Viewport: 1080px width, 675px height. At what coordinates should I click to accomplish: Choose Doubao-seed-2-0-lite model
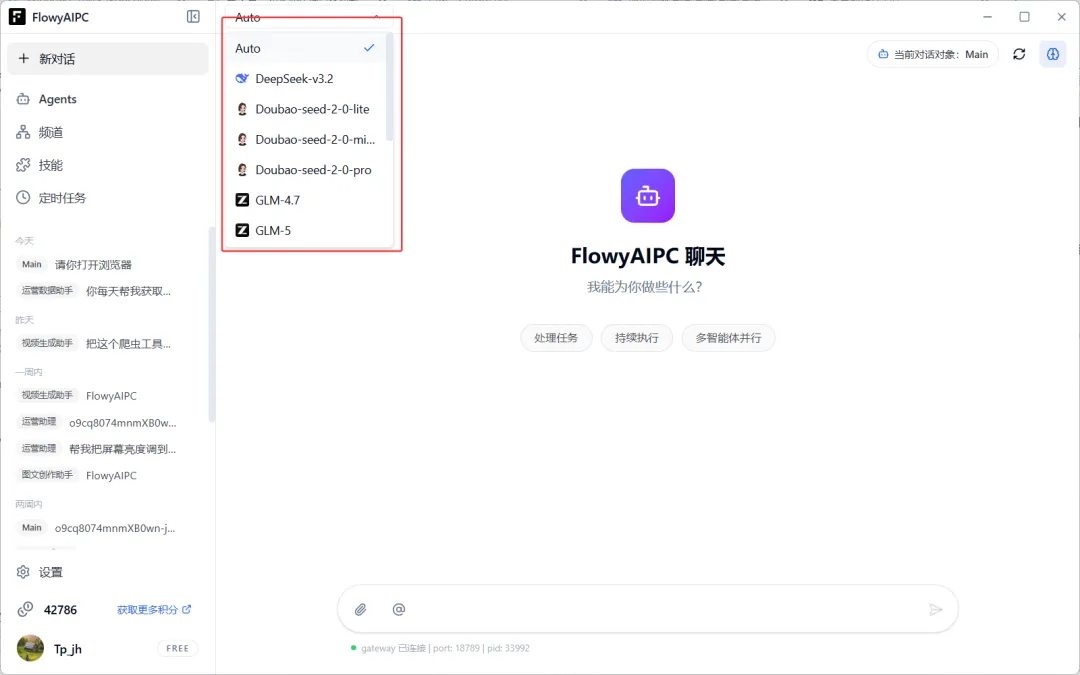point(306,109)
